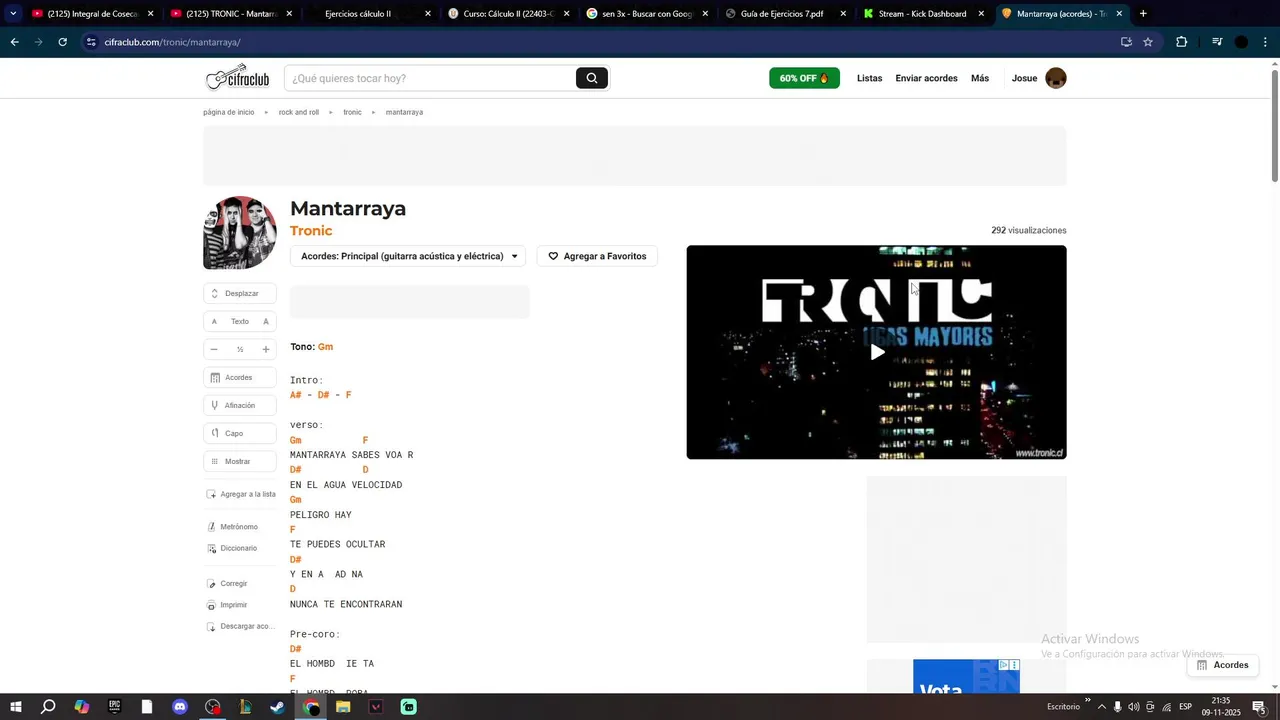Decrease text size with small A
Screen dimensions: 1280x720
point(214,321)
